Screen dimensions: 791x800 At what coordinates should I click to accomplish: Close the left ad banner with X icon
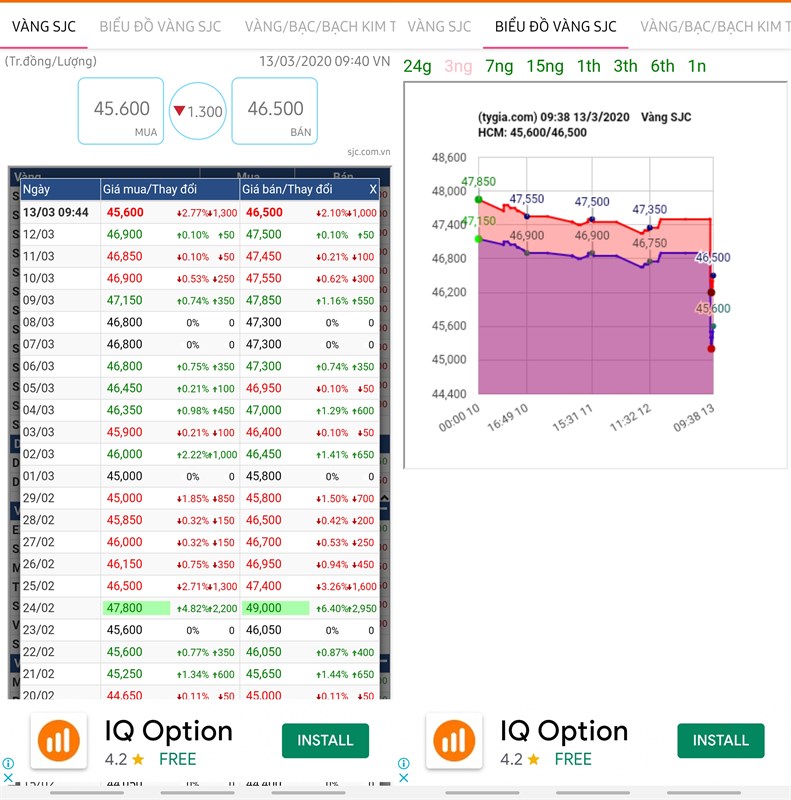coord(8,778)
